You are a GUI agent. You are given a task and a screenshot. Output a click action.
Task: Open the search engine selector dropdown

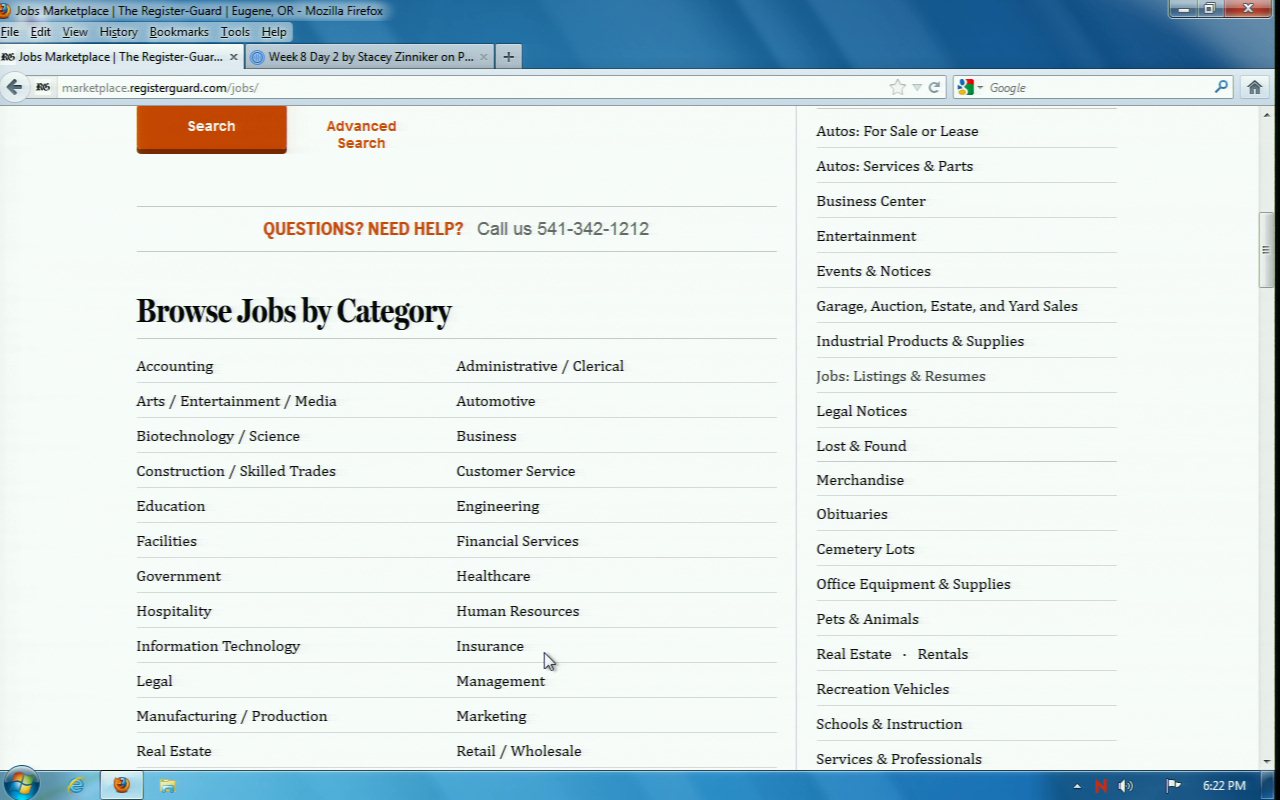pos(970,87)
